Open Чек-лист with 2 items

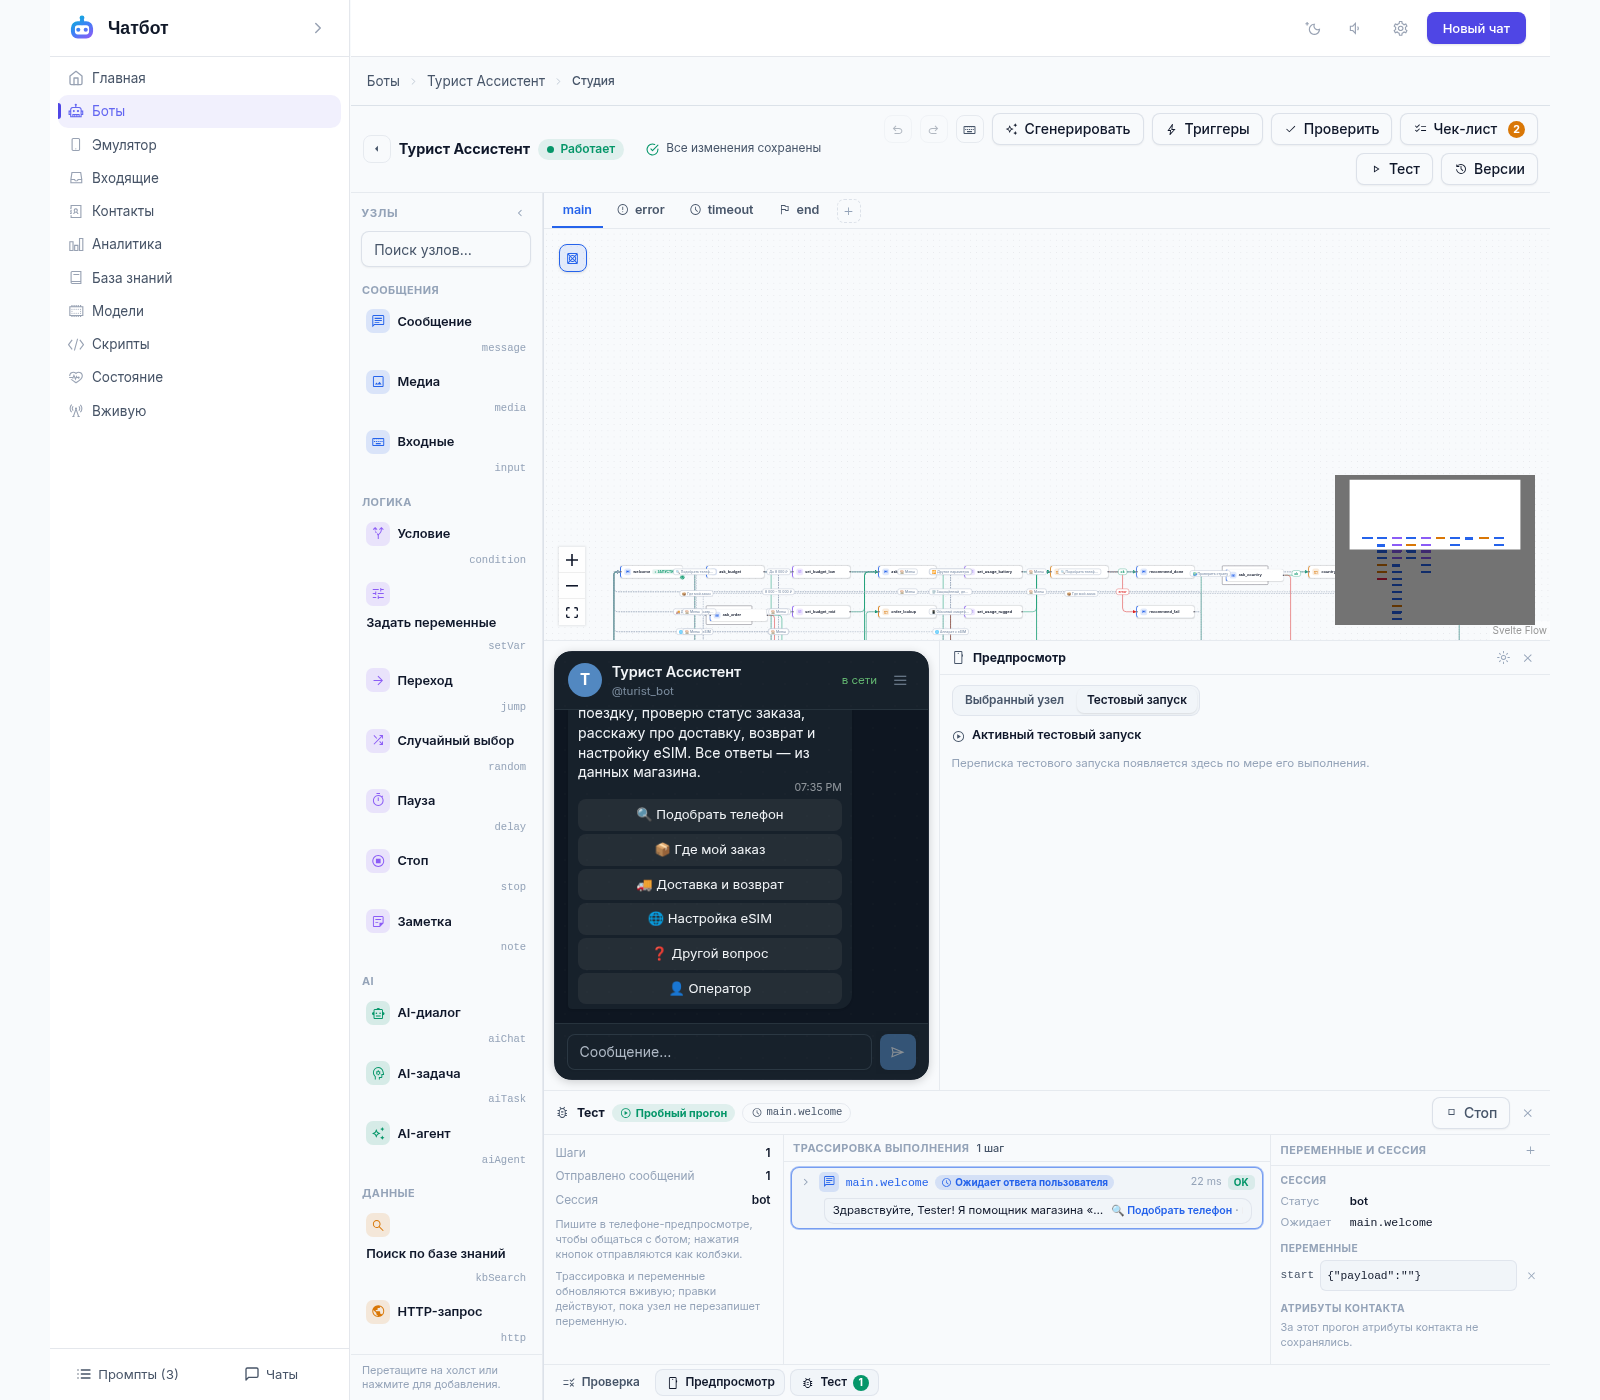(x=1468, y=129)
